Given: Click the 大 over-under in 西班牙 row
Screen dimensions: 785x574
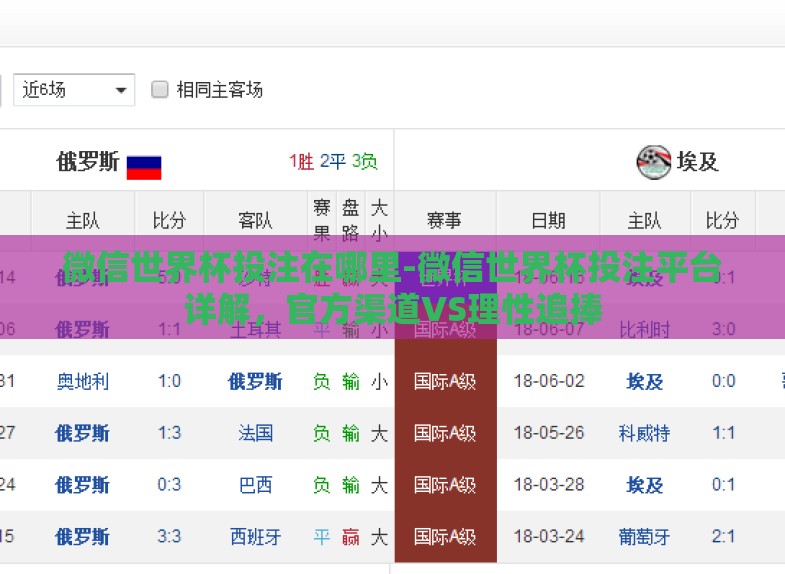Looking at the screenshot, I should (379, 537).
